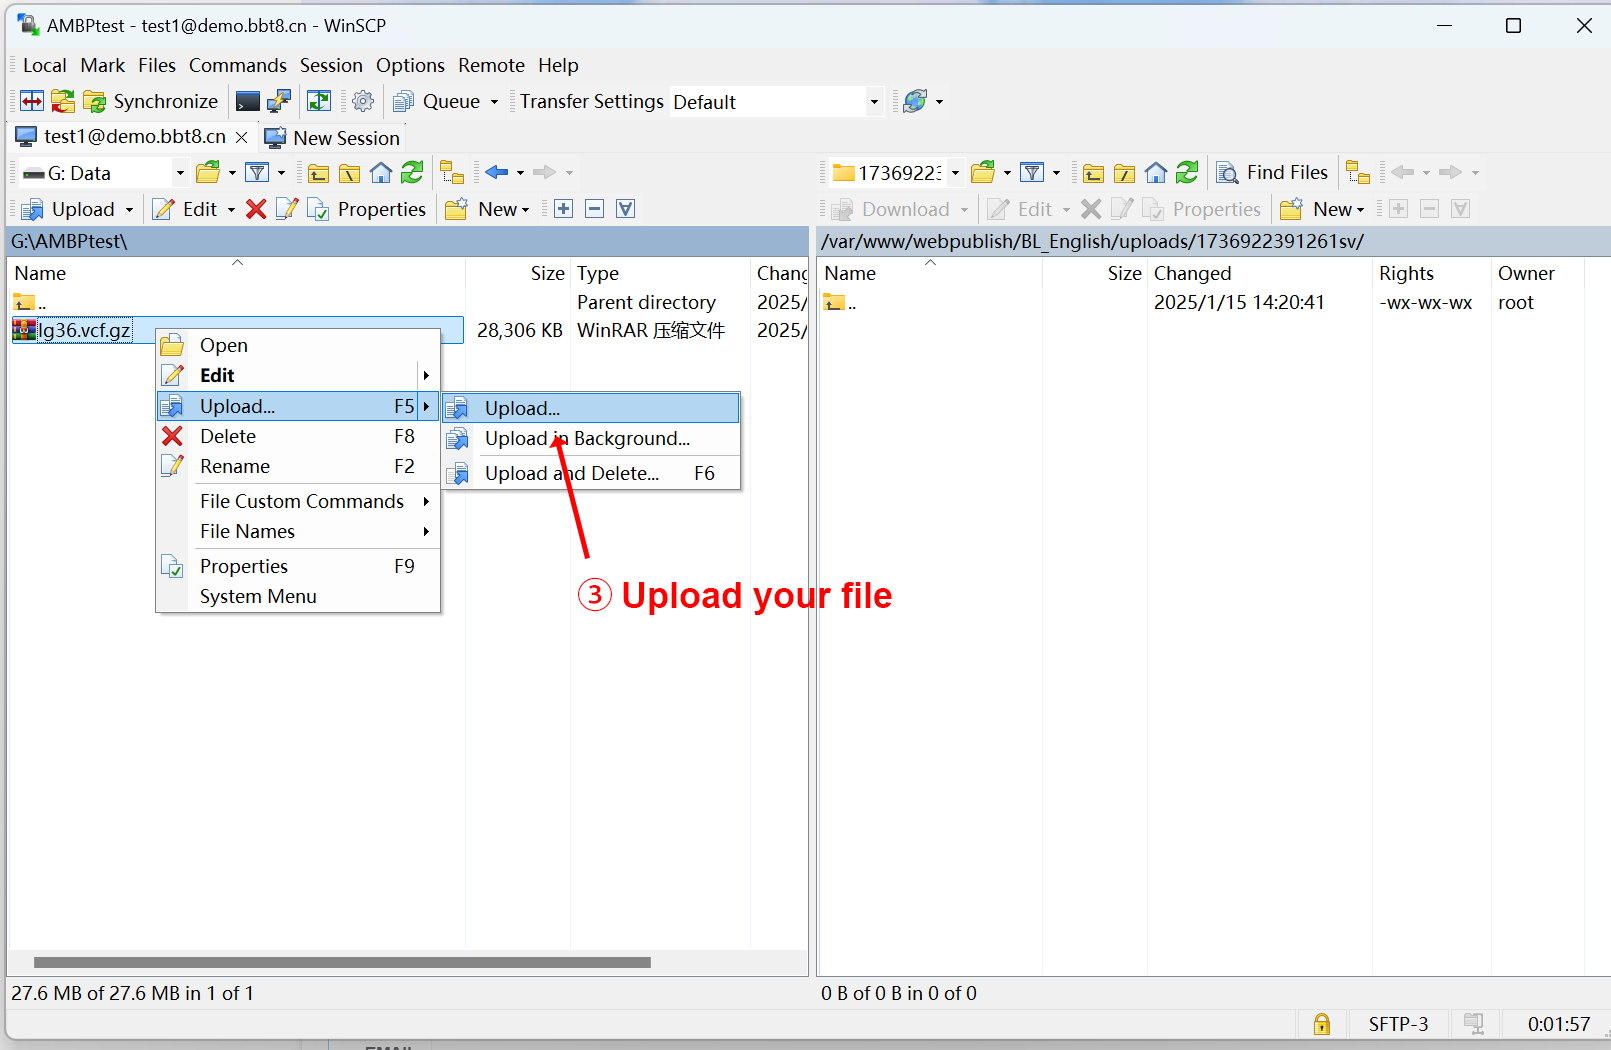Refresh the remote panel
This screenshot has width=1611, height=1050.
point(1187,173)
